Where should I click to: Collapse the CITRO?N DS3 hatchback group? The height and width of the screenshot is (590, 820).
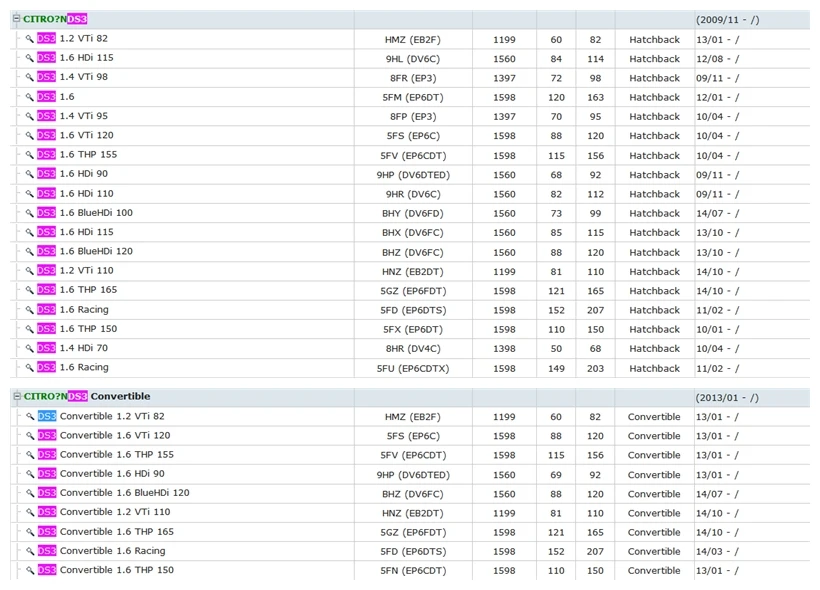pyautogui.click(x=16, y=19)
